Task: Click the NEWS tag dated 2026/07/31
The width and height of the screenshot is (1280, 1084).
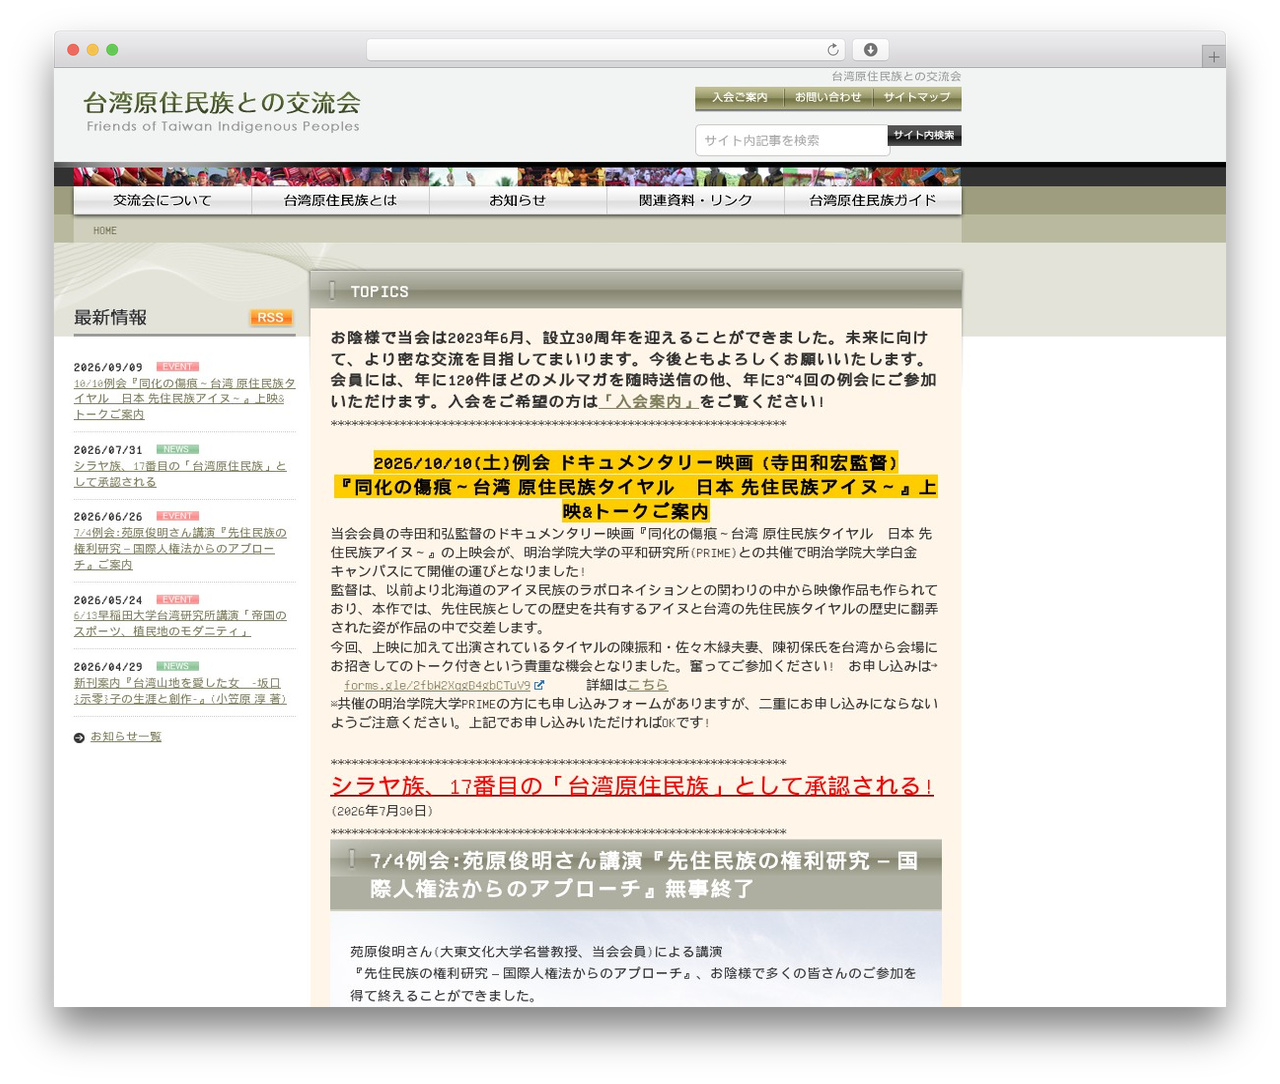Action: tap(178, 450)
